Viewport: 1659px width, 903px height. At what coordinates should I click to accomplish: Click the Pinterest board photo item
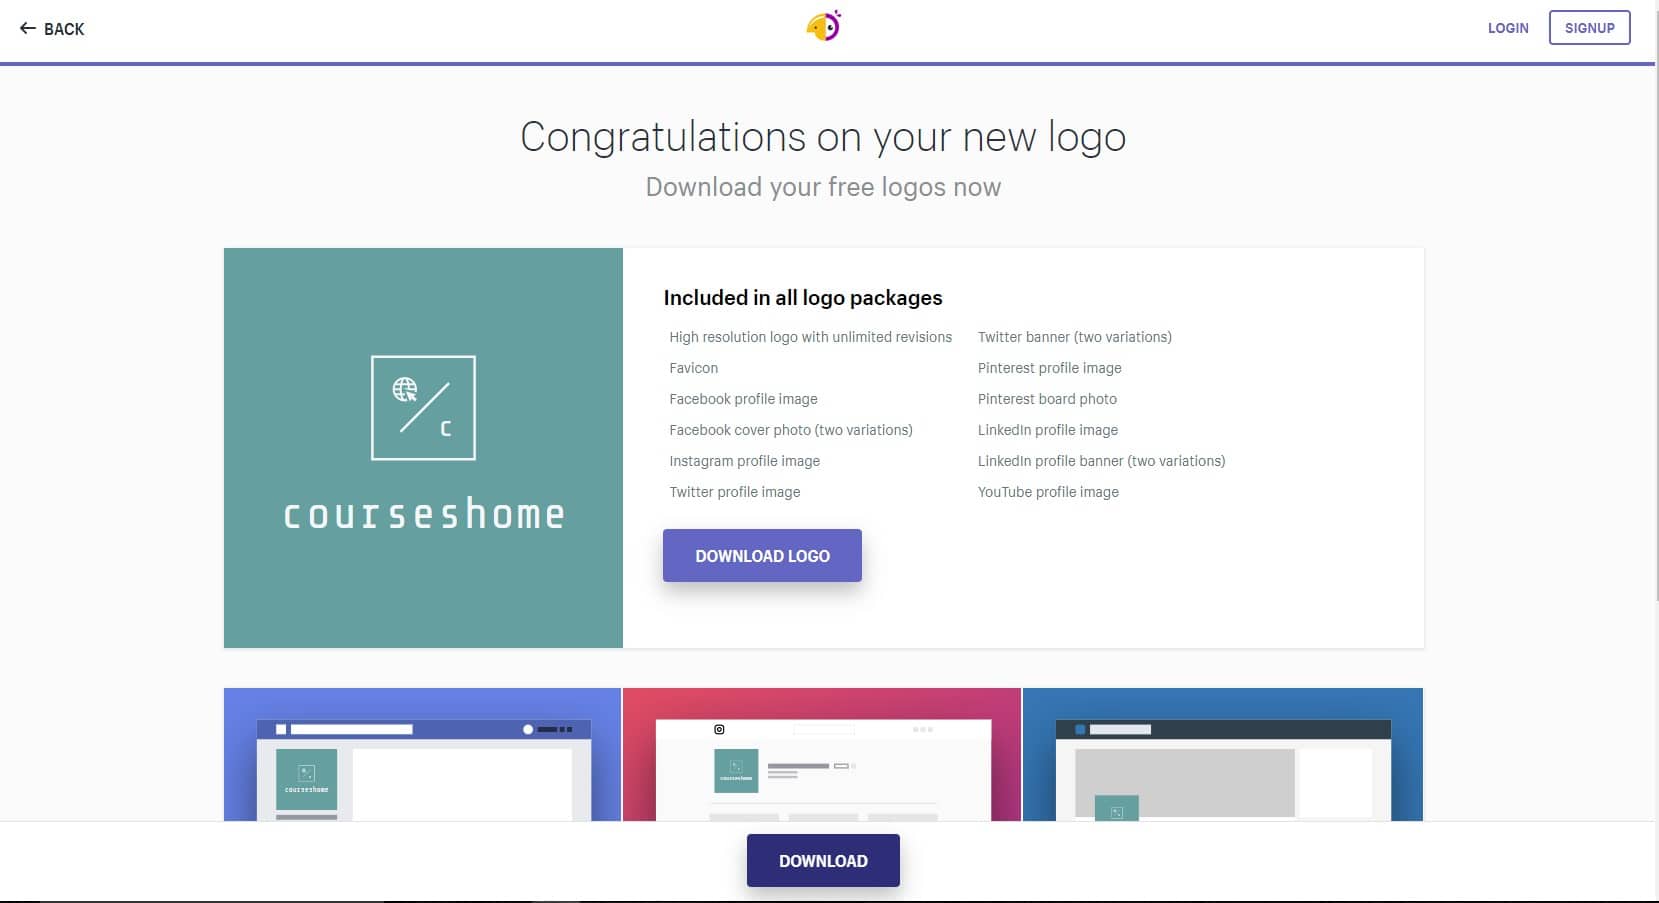[x=1047, y=399]
